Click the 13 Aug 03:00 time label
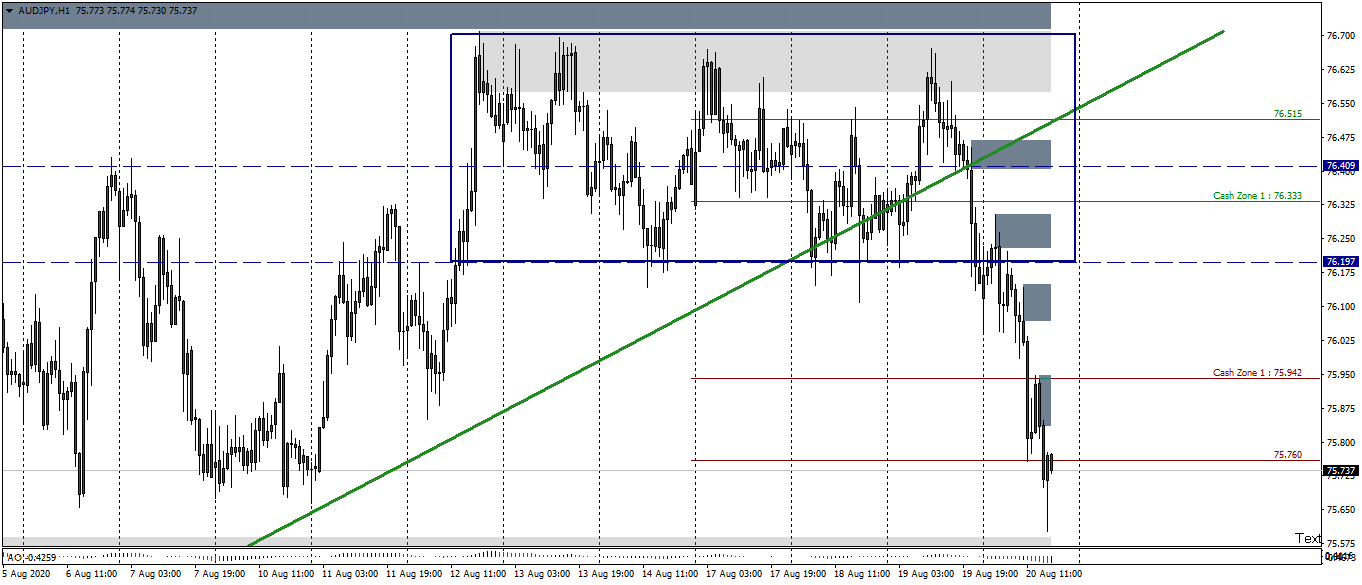This screenshot has height=585, width=1362. (543, 575)
